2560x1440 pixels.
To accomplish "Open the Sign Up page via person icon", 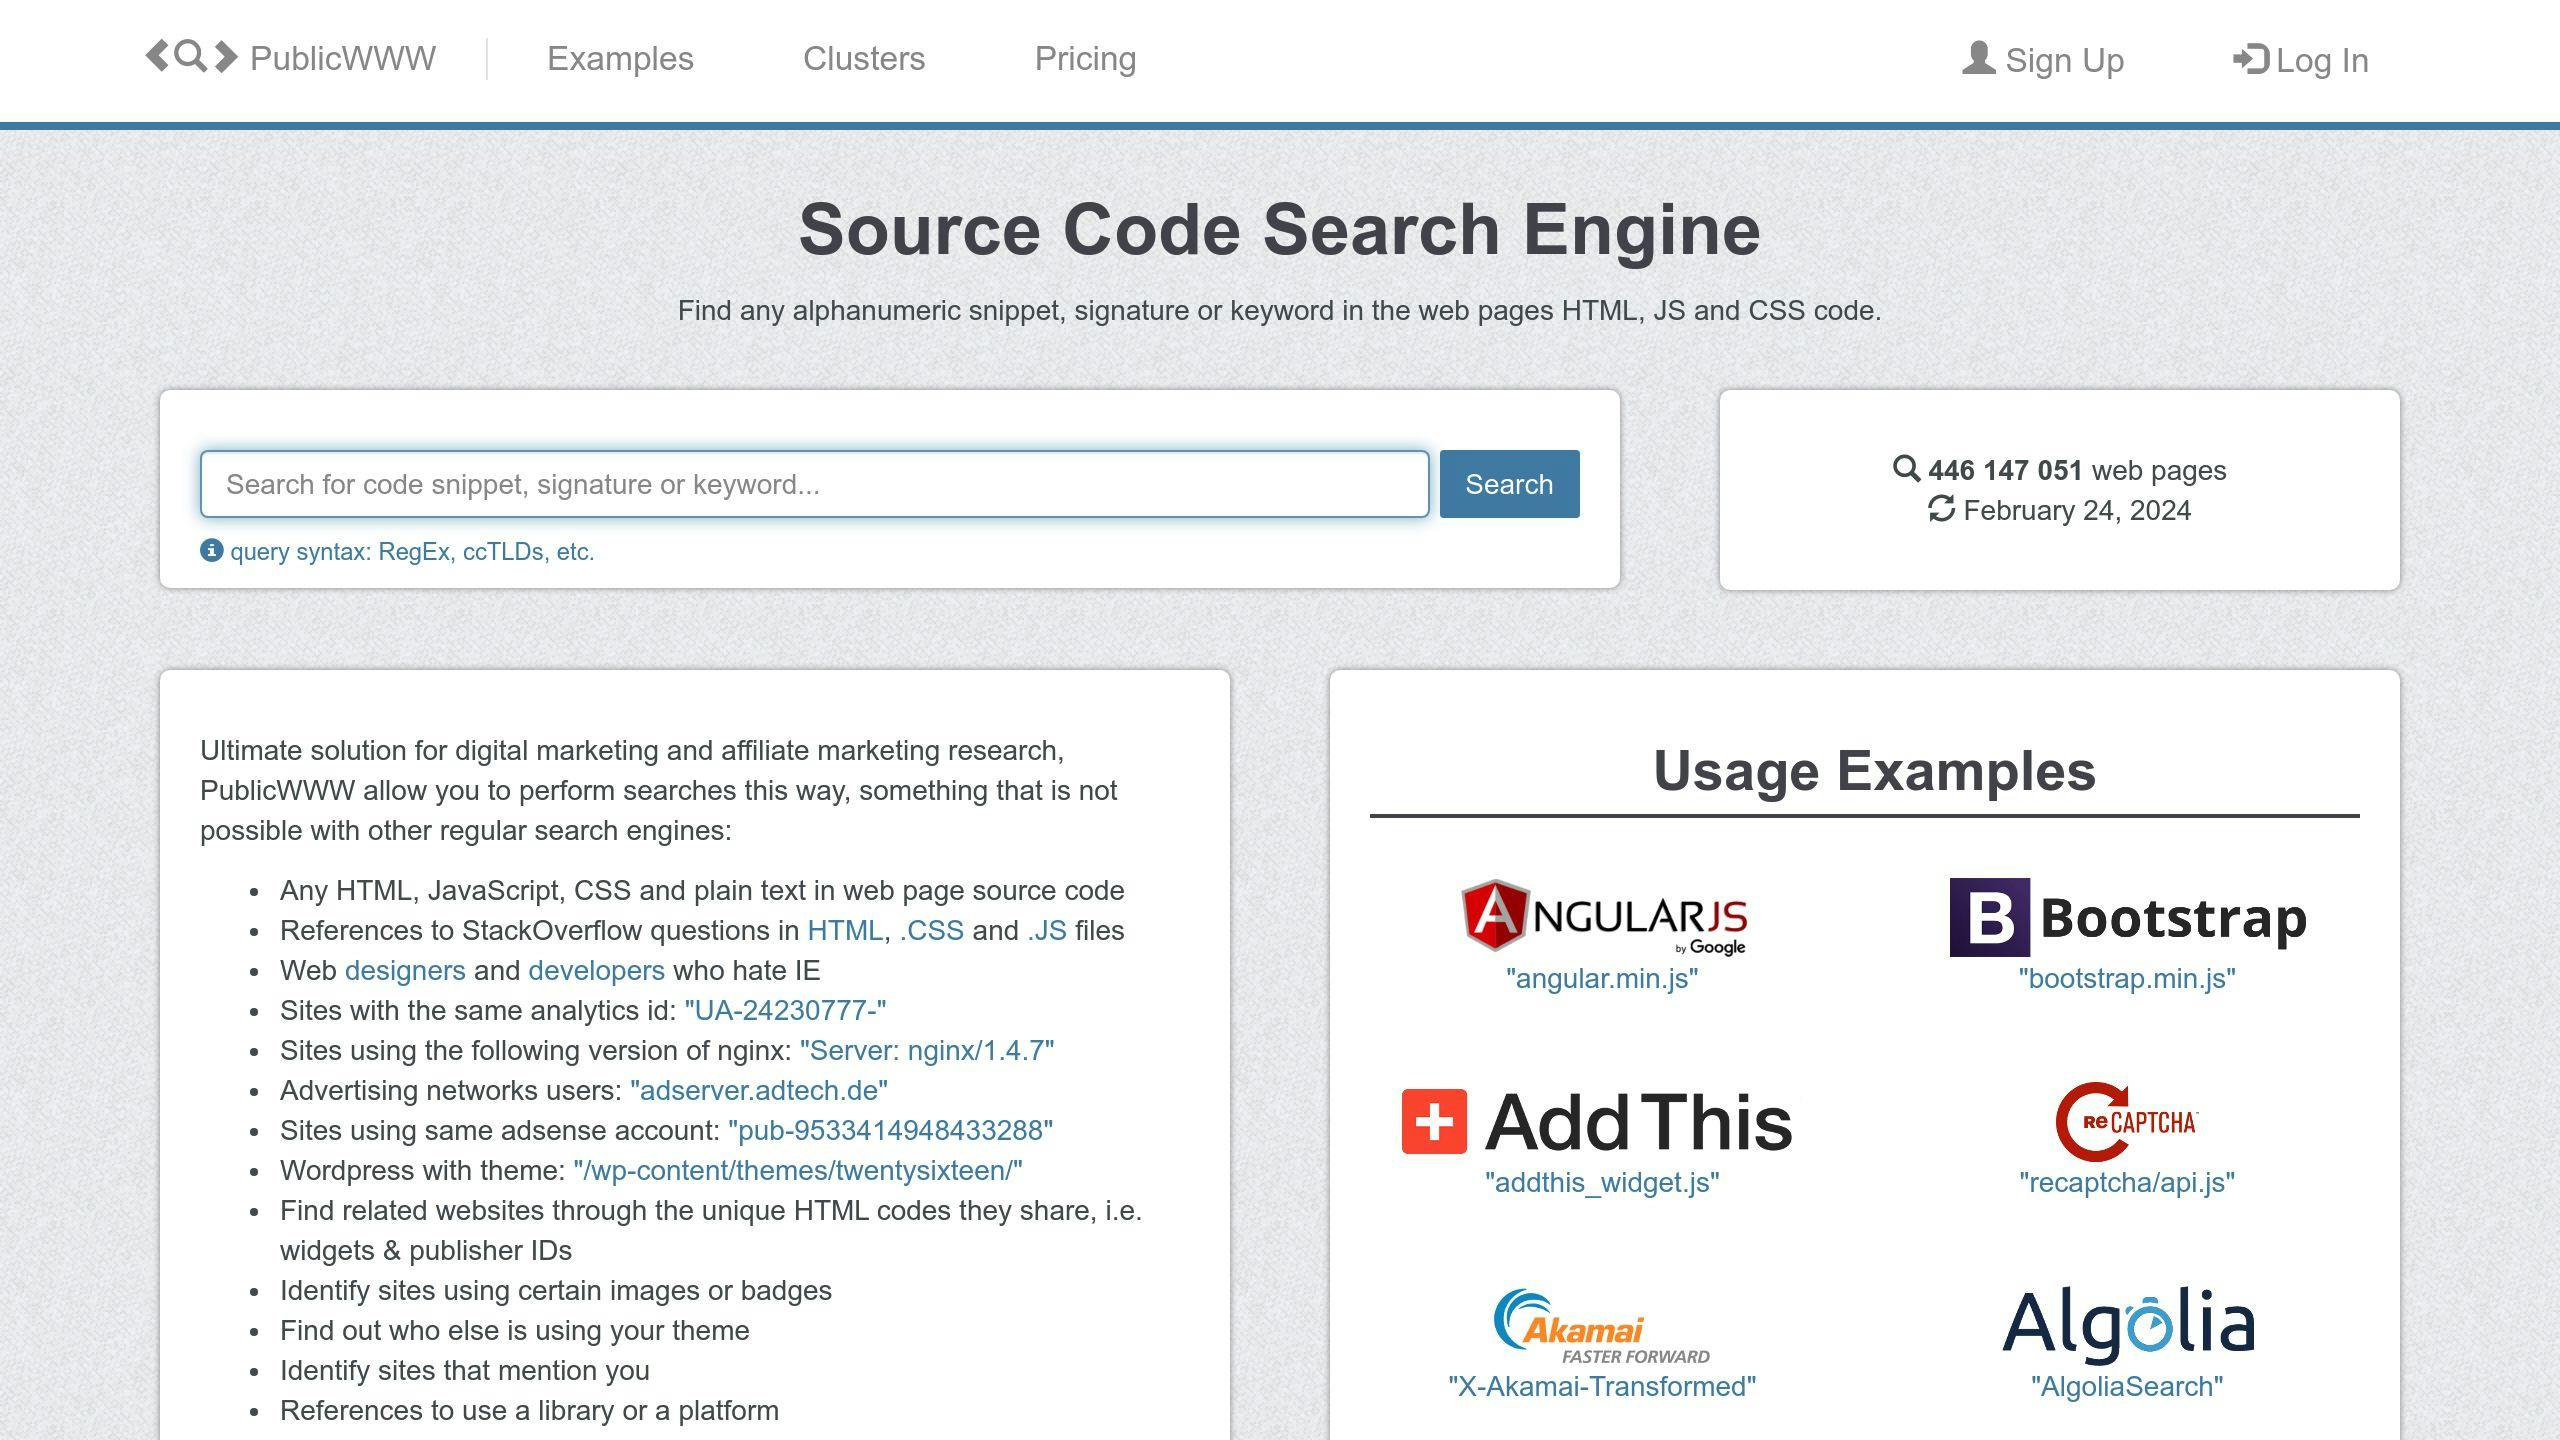I will pos(1977,59).
